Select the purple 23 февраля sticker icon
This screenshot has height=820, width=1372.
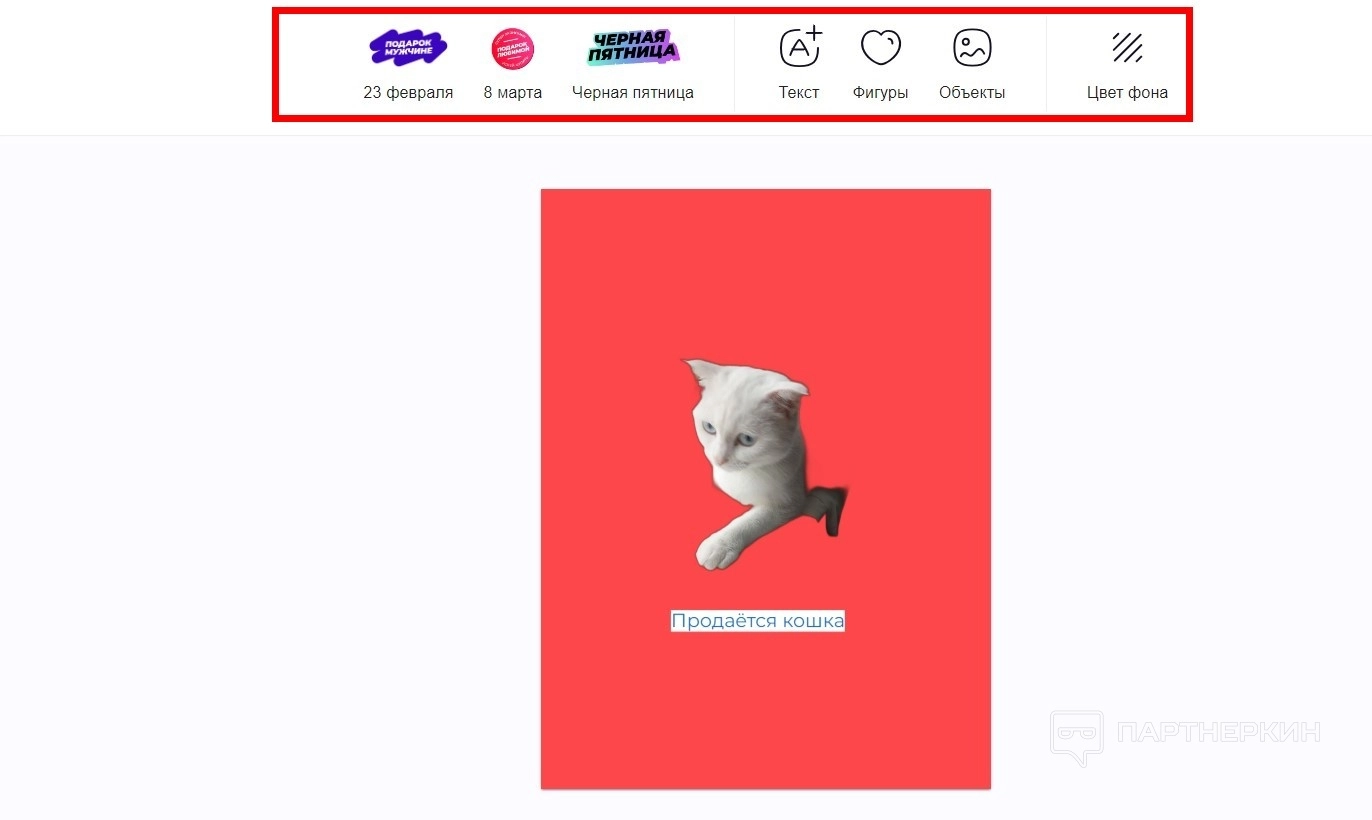pyautogui.click(x=408, y=48)
